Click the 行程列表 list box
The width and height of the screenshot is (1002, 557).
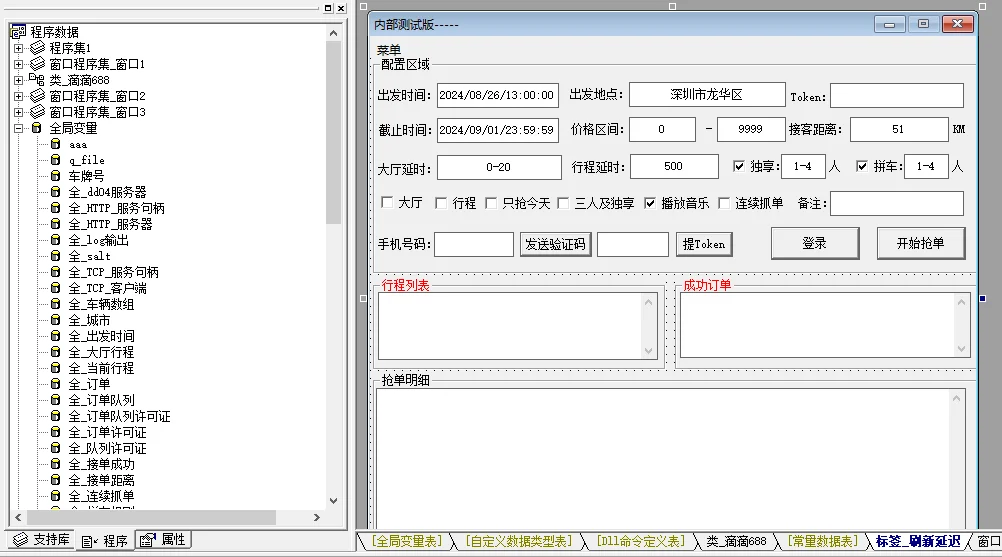pos(518,326)
